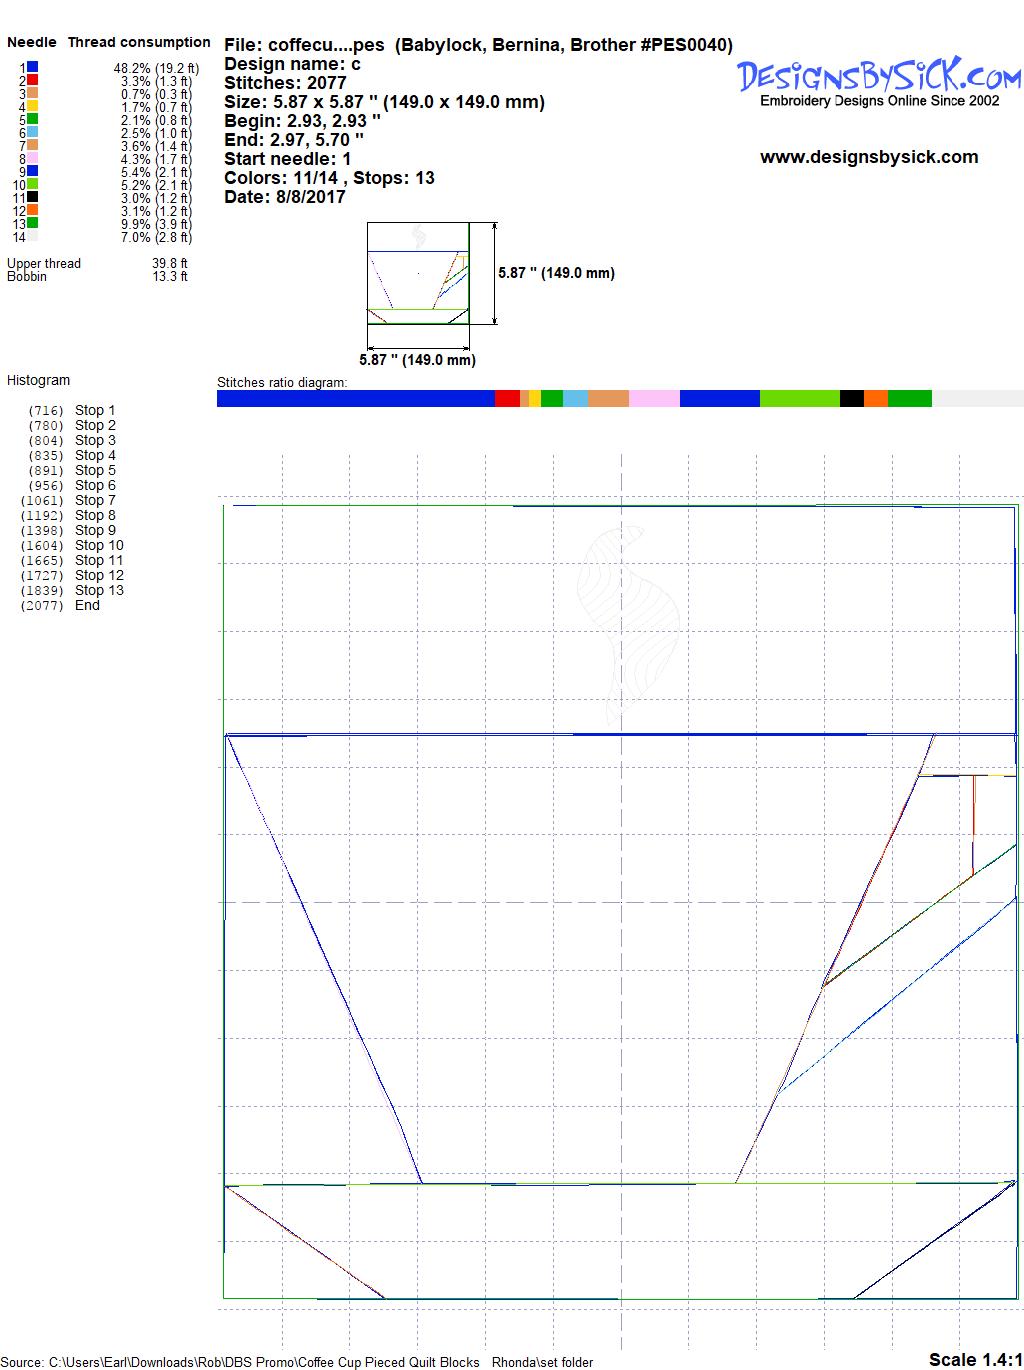Click the Scale 1.4:1 label

point(974,1359)
